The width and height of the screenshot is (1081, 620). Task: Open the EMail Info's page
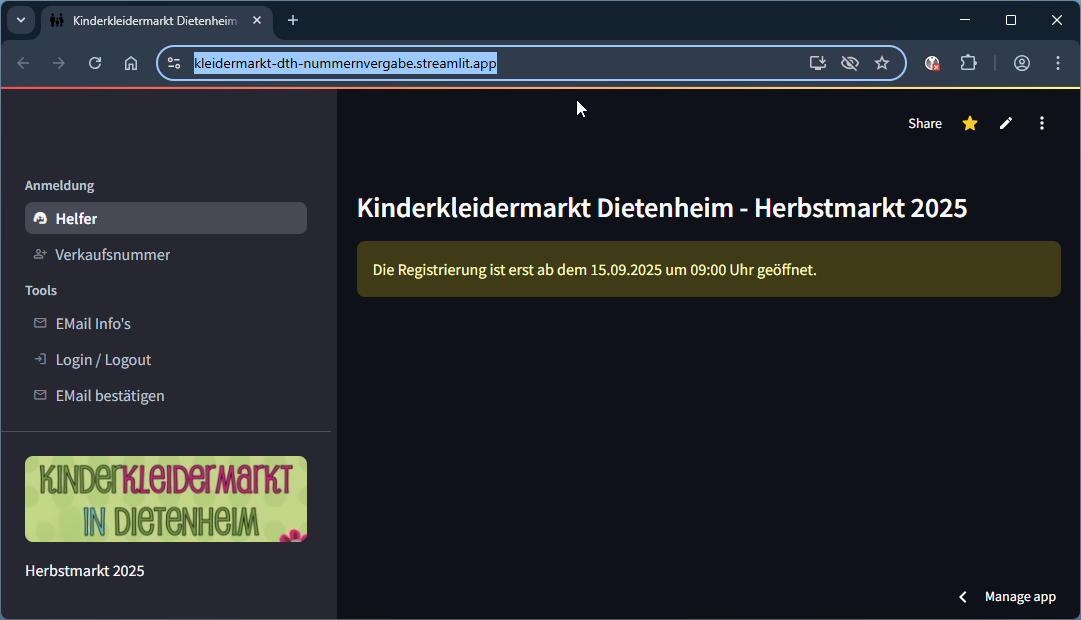pyautogui.click(x=93, y=324)
